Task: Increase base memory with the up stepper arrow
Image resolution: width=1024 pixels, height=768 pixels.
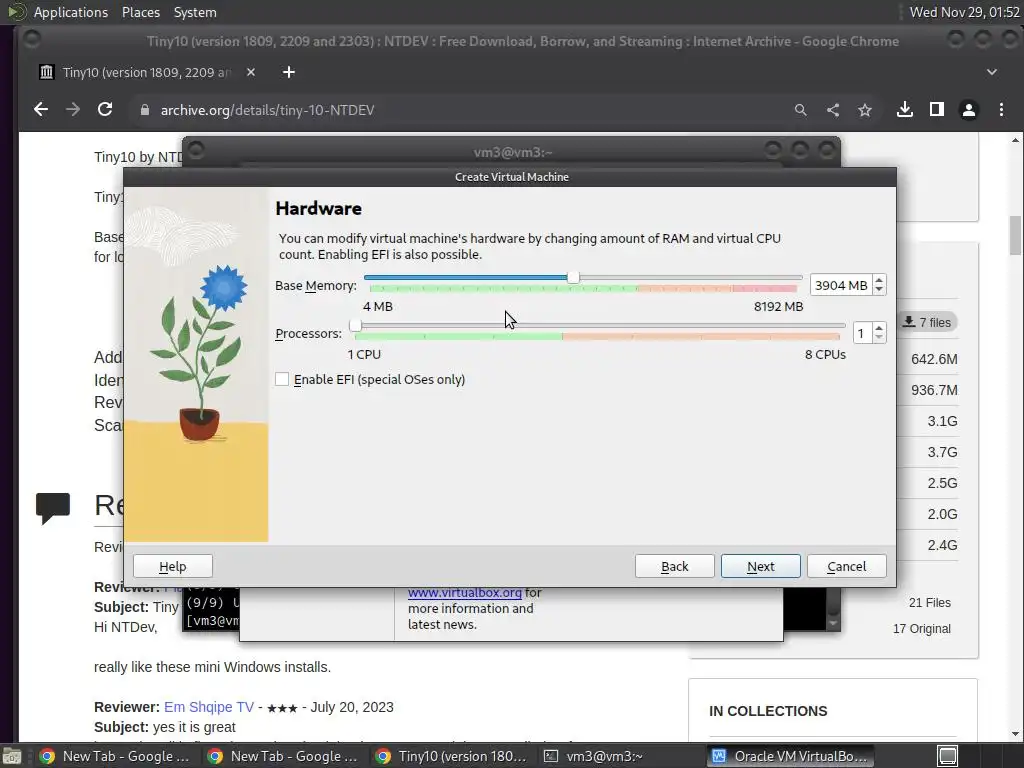Action: pyautogui.click(x=879, y=280)
